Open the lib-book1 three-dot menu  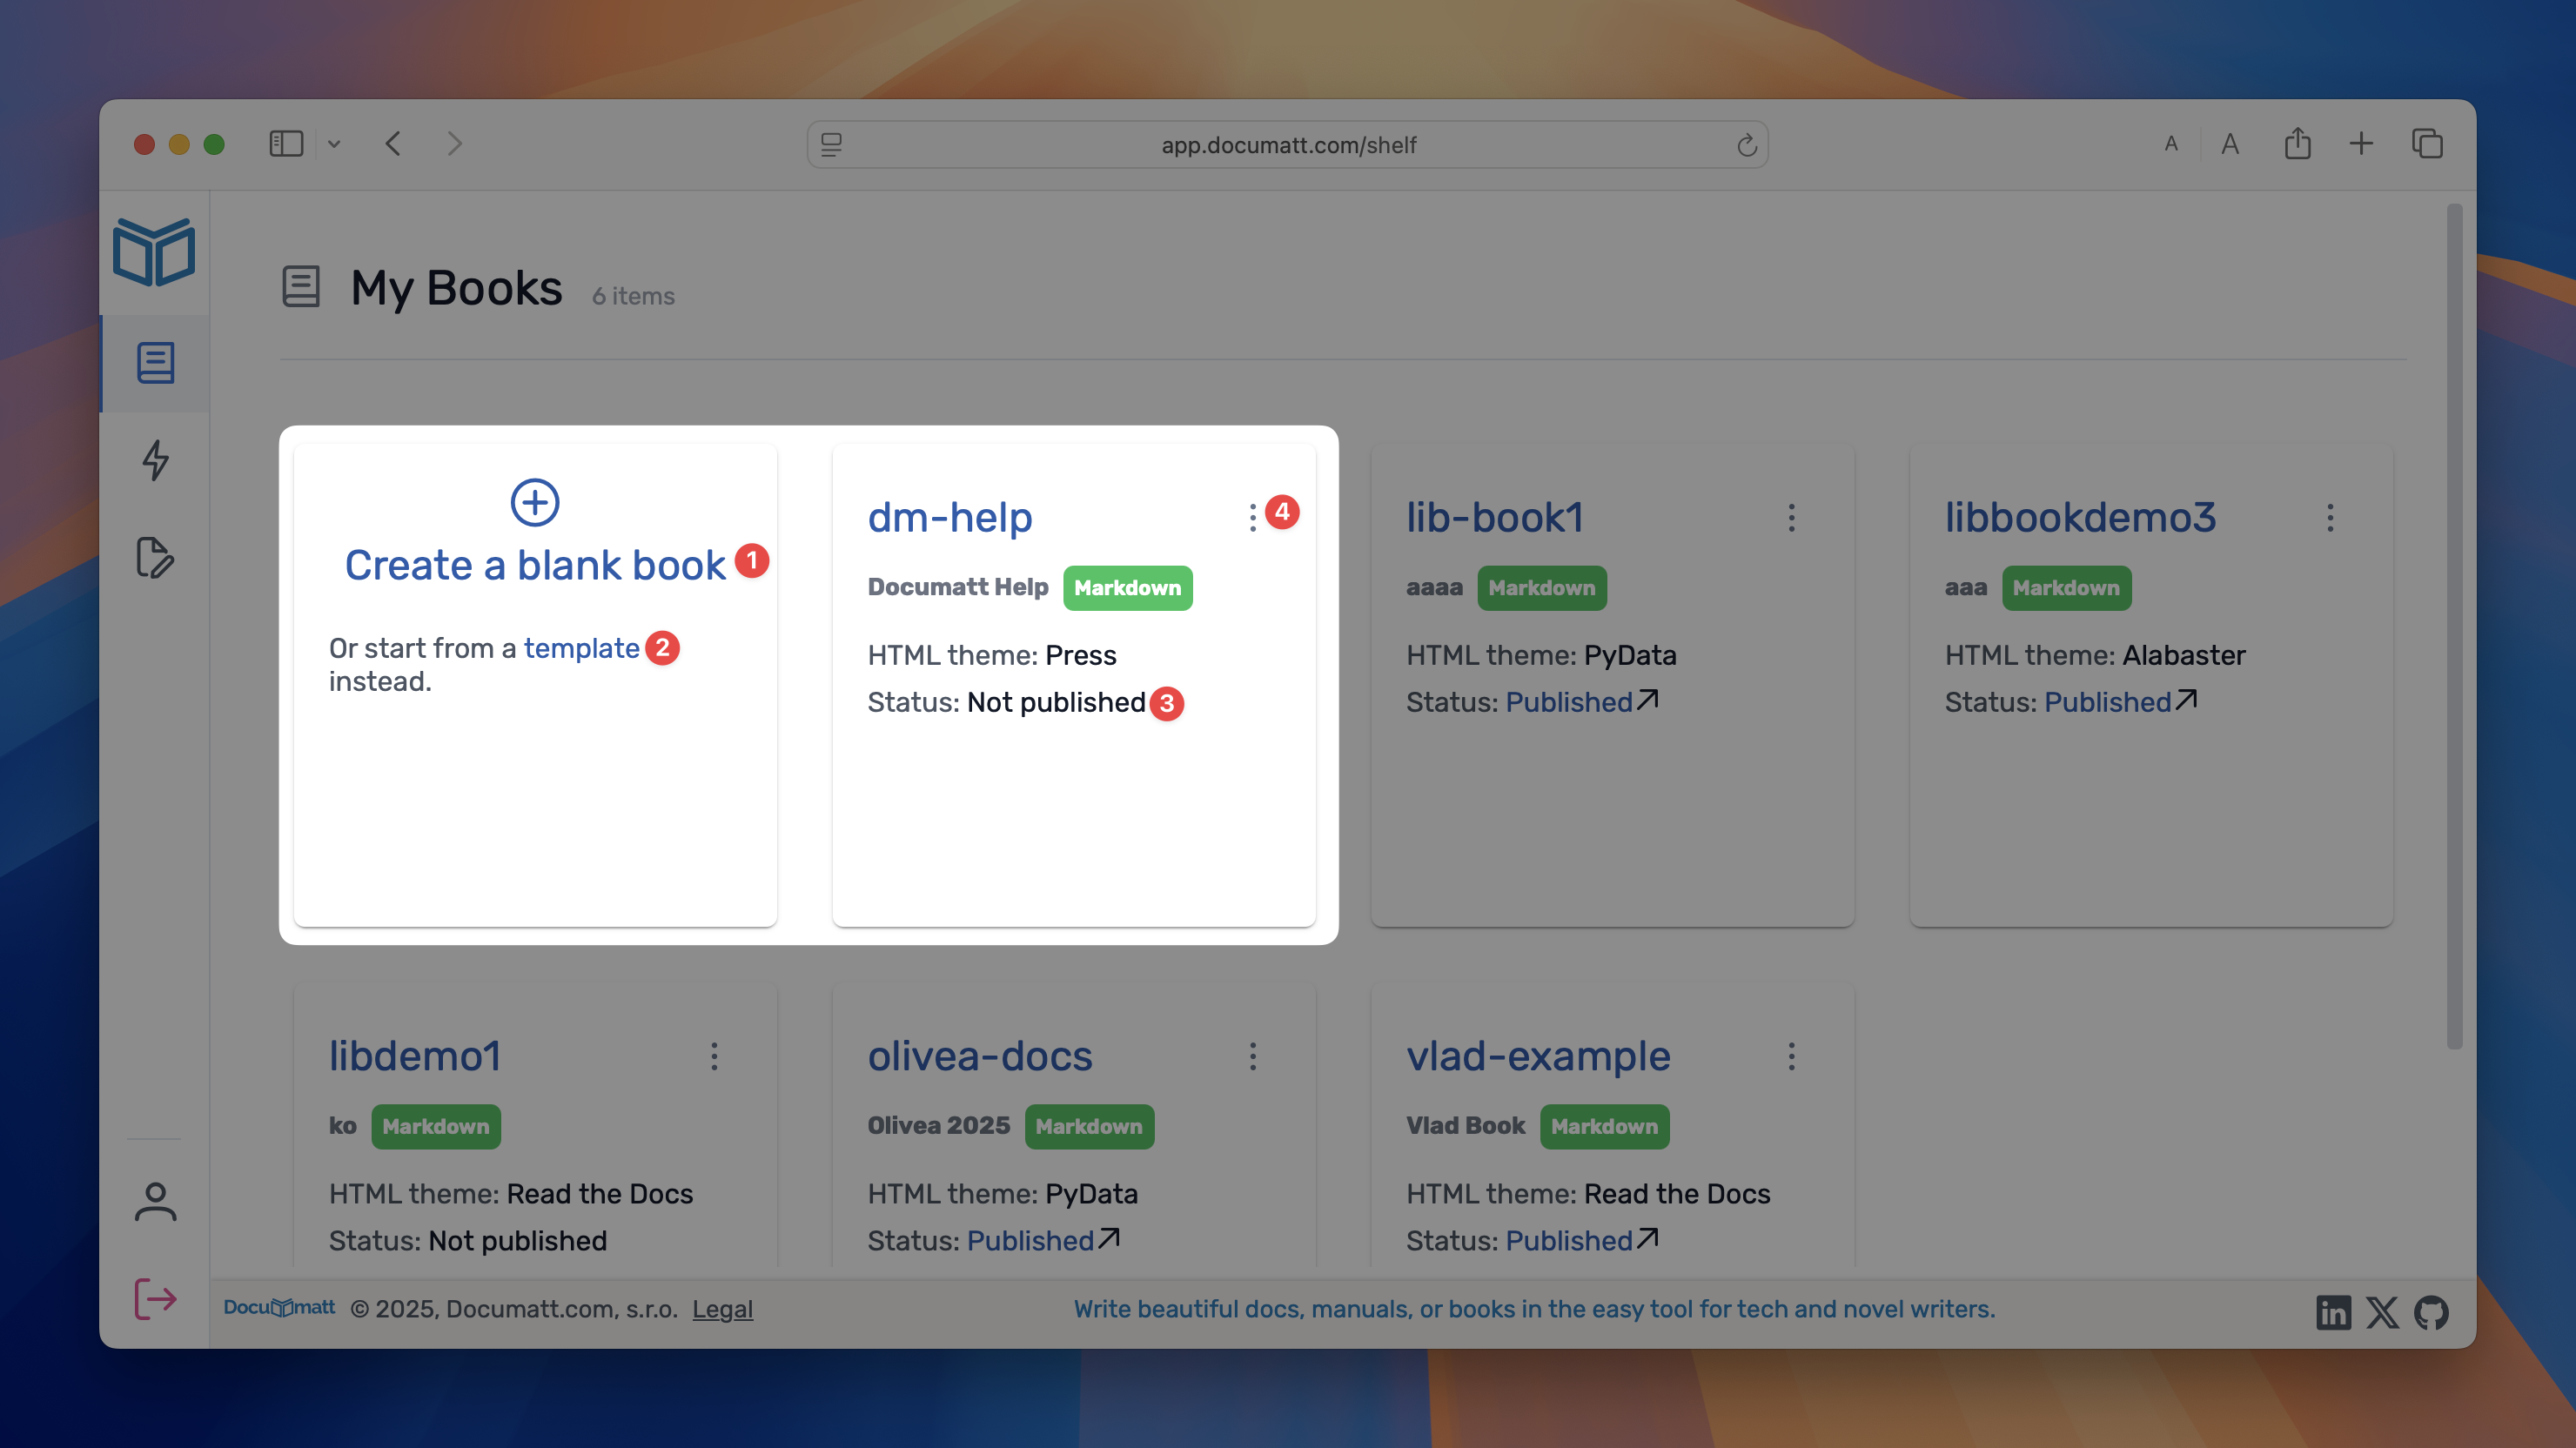point(1791,518)
